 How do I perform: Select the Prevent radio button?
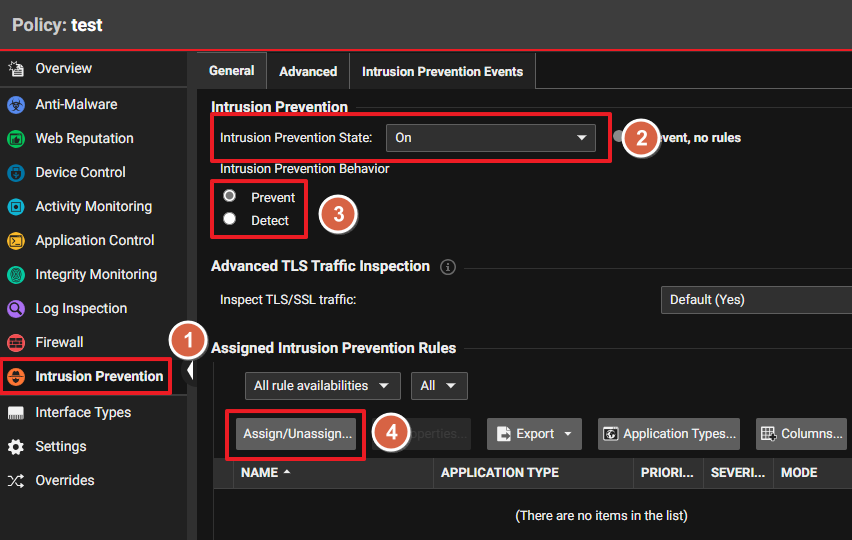(x=230, y=197)
